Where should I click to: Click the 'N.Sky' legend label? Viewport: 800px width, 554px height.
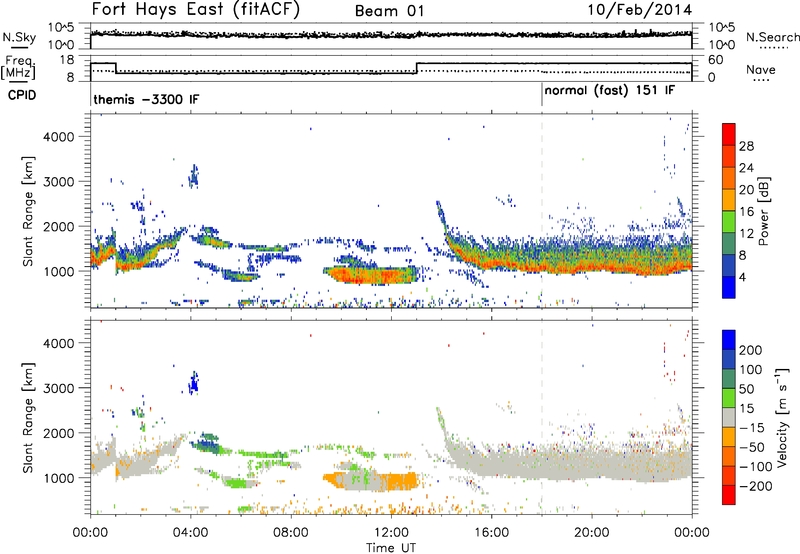[19, 37]
